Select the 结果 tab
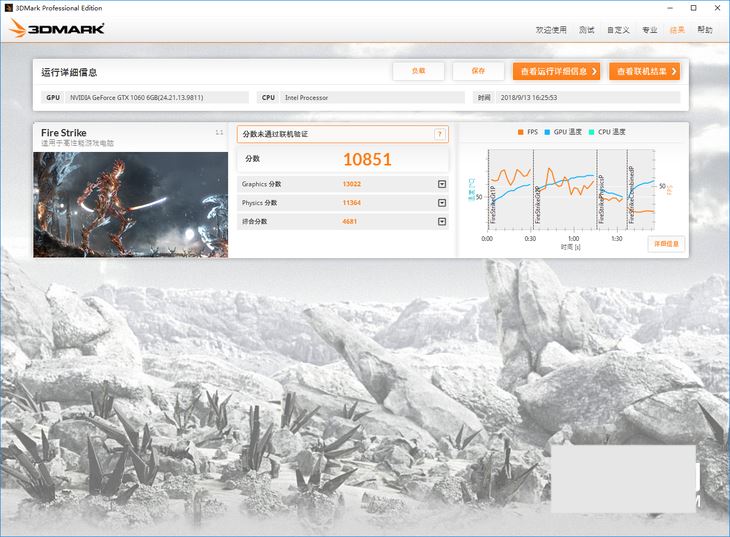 pyautogui.click(x=677, y=30)
